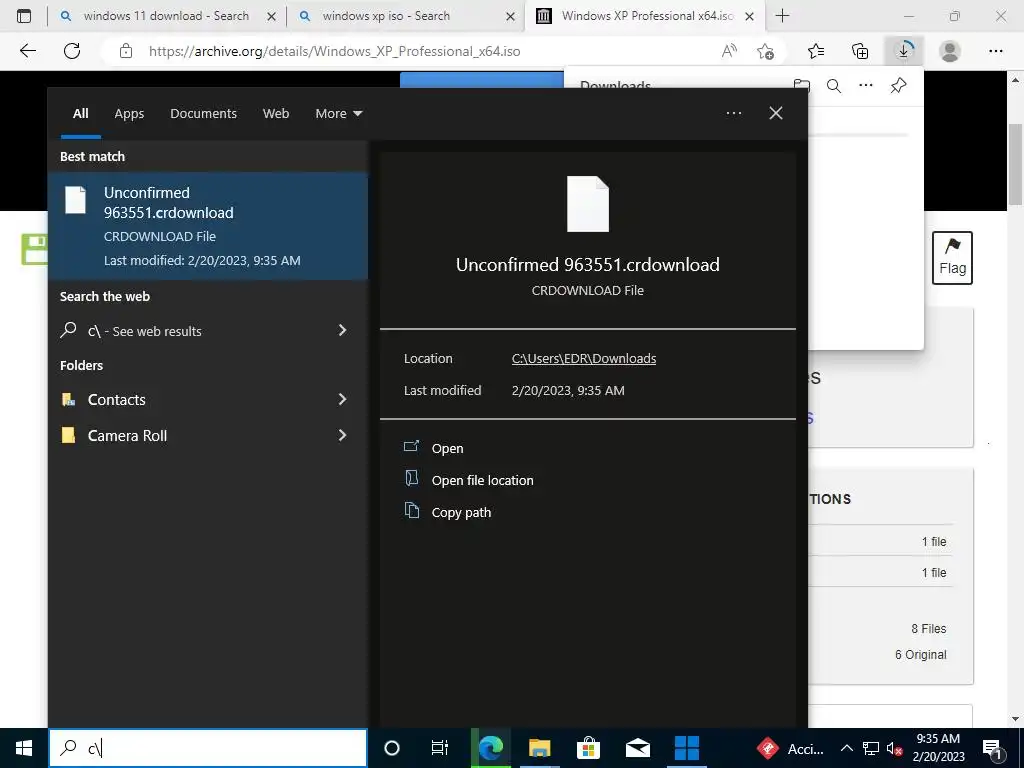Open Microsoft Store from taskbar

(x=588, y=748)
